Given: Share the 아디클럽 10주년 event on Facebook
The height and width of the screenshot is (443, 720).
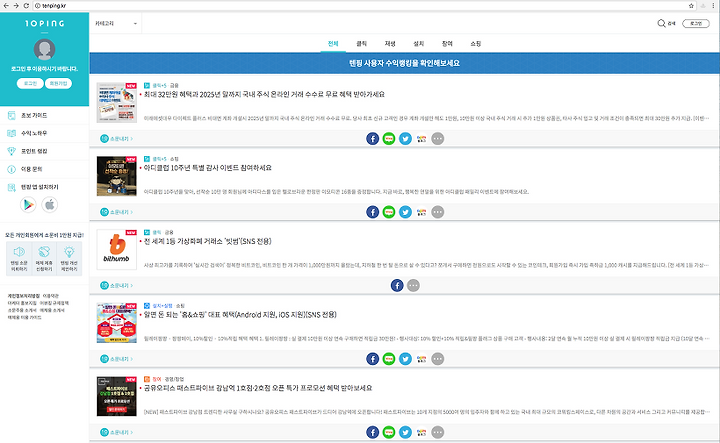Looking at the screenshot, I should tap(372, 212).
